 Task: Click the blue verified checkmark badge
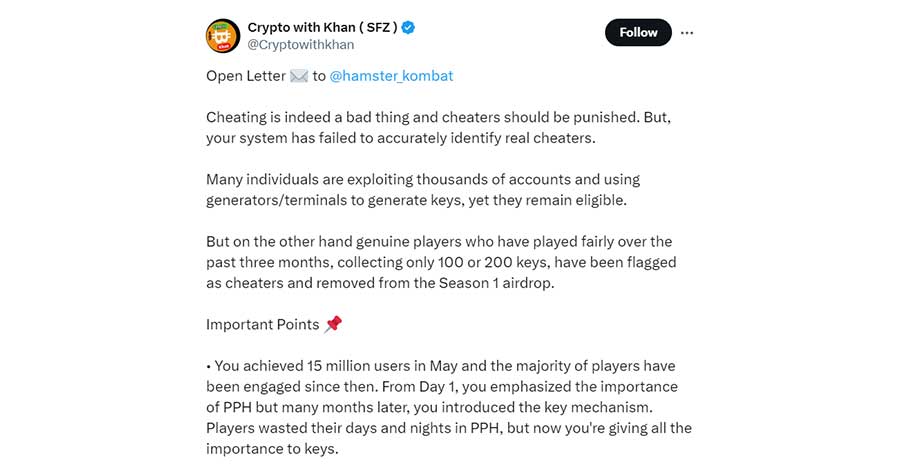click(408, 28)
